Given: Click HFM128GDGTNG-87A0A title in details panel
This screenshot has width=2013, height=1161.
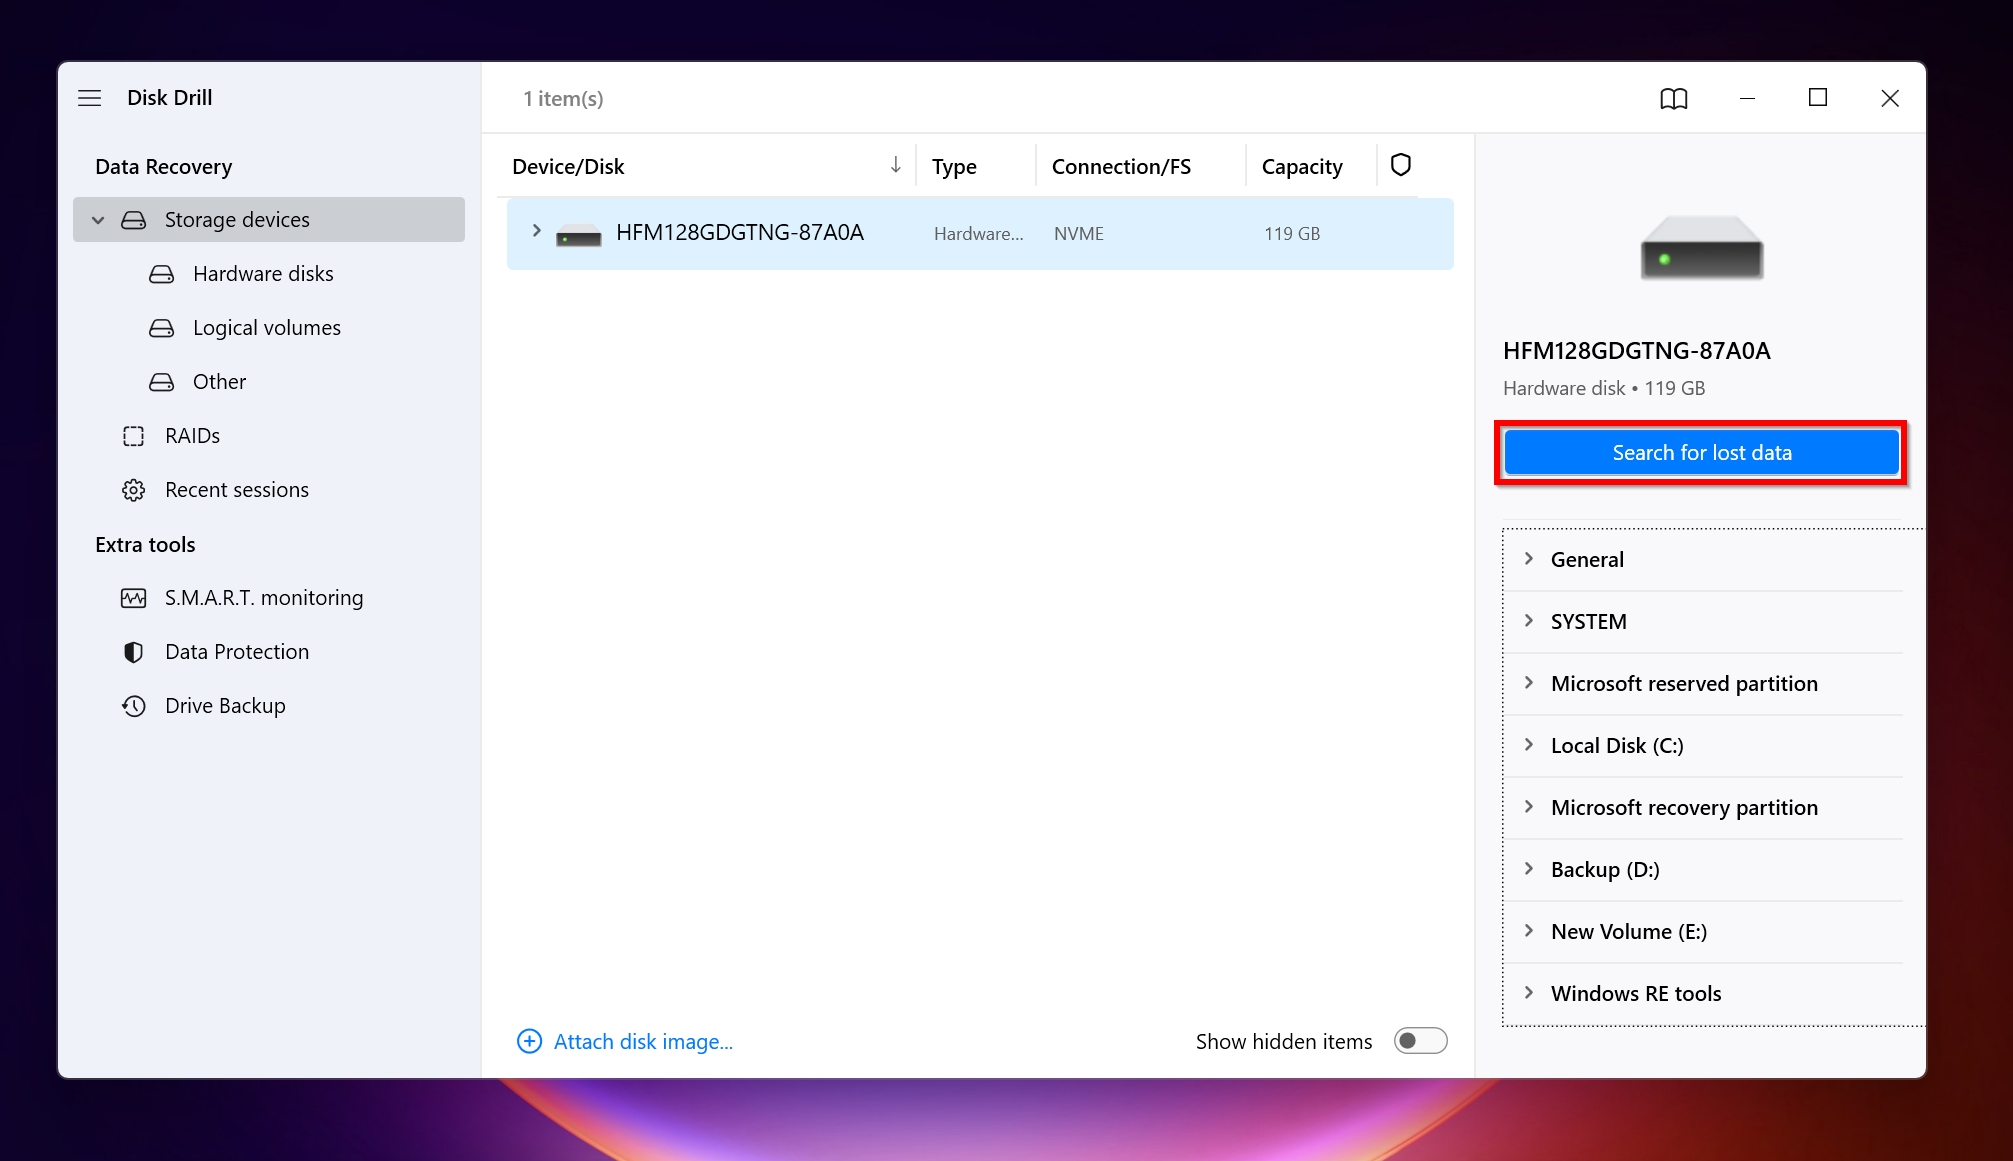Looking at the screenshot, I should [1636, 351].
